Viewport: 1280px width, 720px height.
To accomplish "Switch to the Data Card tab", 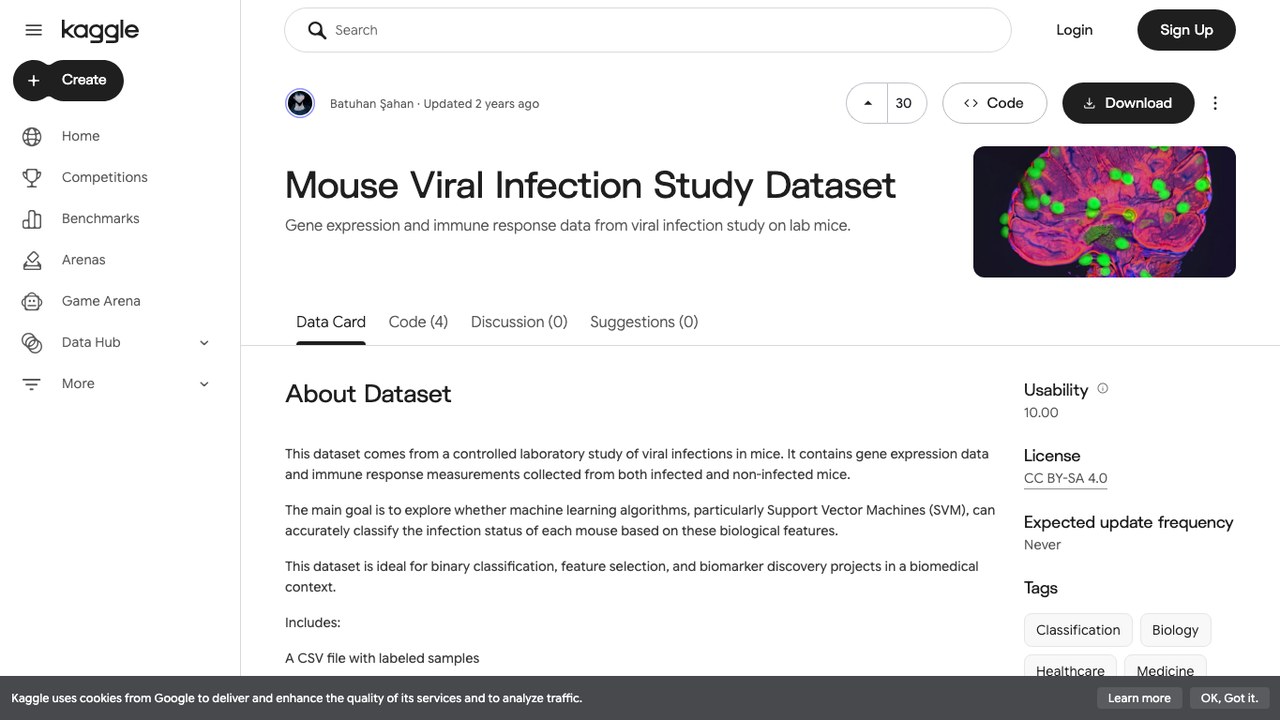I will click(x=331, y=322).
